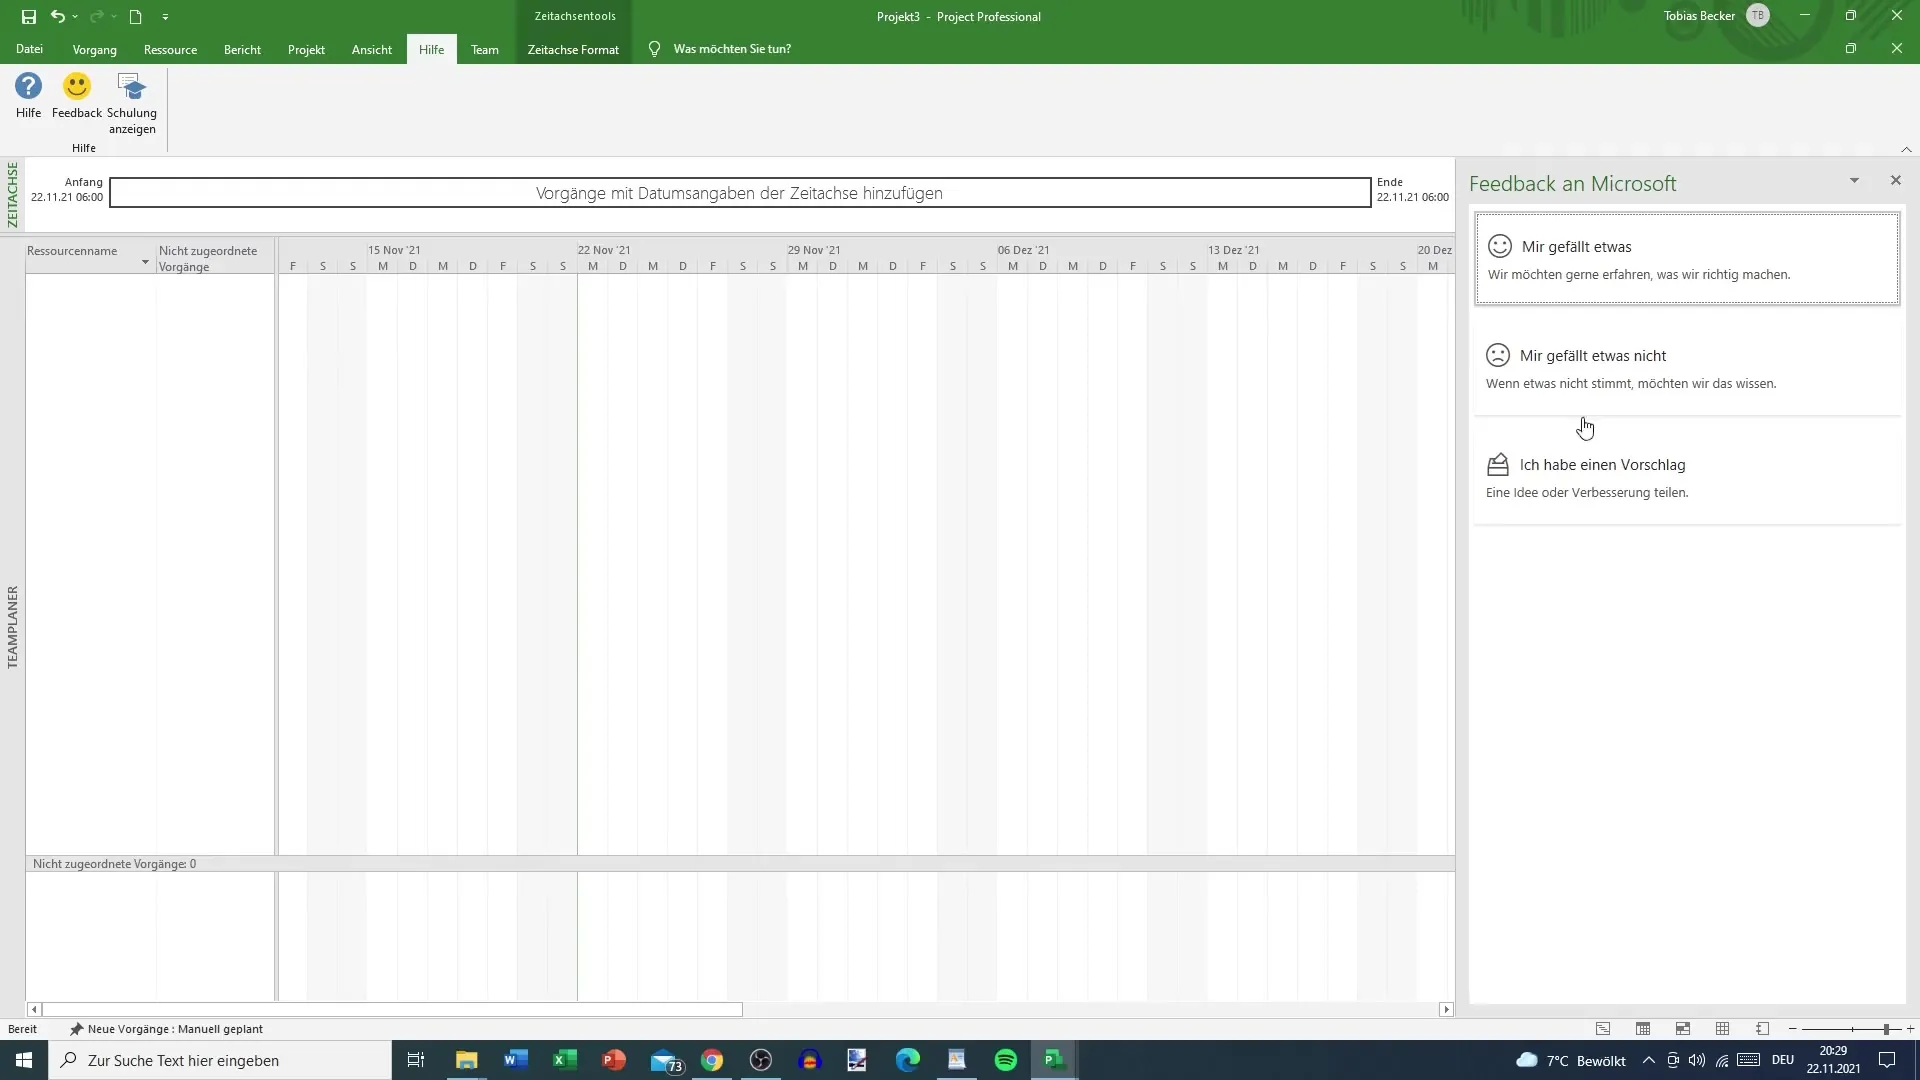Choose 'Mir gefällt etwas' feedback option
This screenshot has width=1920, height=1080.
[1687, 258]
